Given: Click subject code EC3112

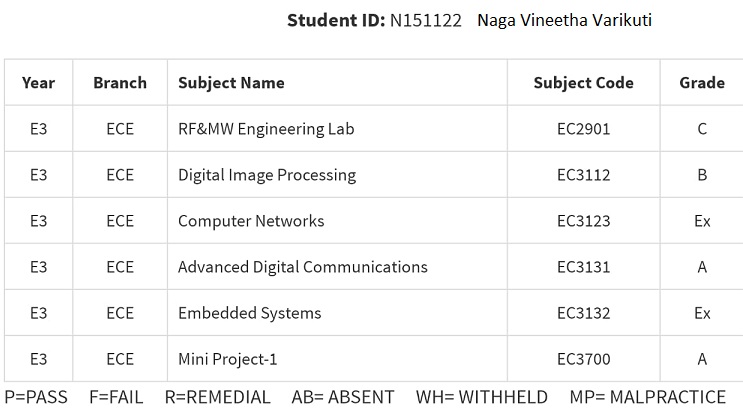Looking at the screenshot, I should (x=583, y=175).
